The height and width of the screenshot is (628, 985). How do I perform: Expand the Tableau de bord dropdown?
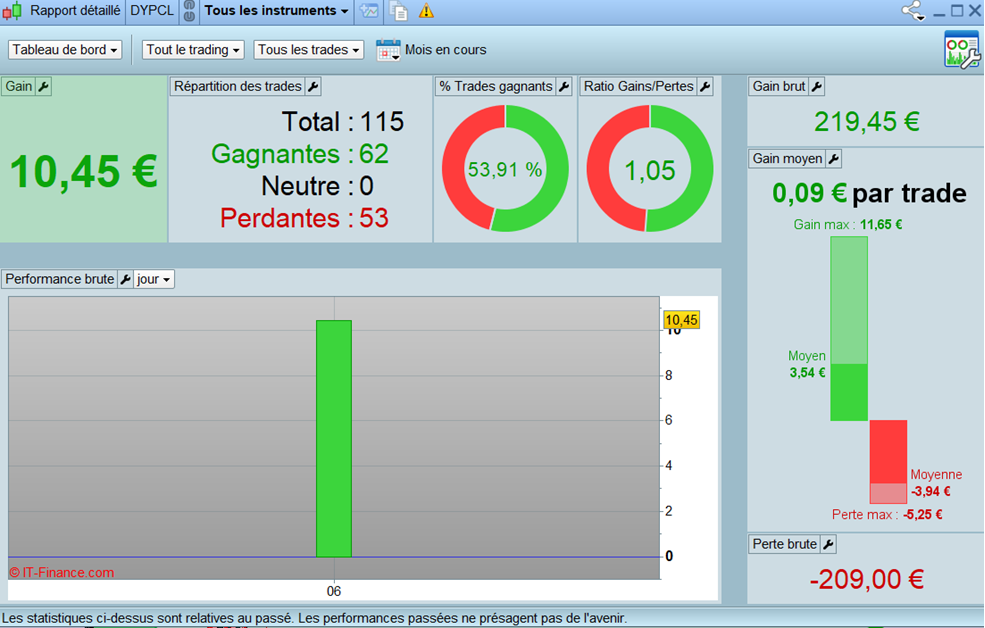pos(65,50)
